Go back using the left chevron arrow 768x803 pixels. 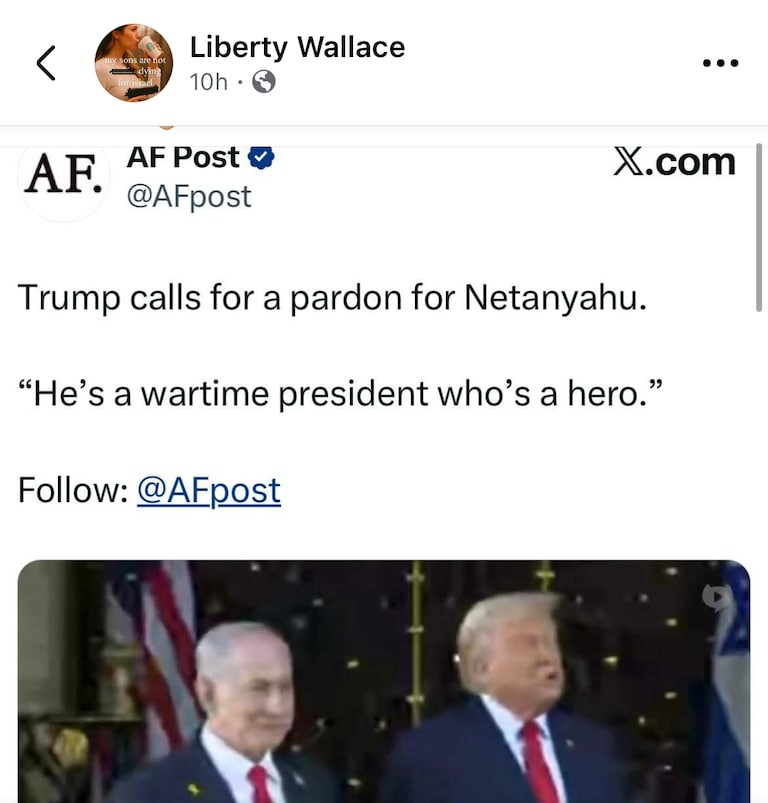[x=46, y=63]
